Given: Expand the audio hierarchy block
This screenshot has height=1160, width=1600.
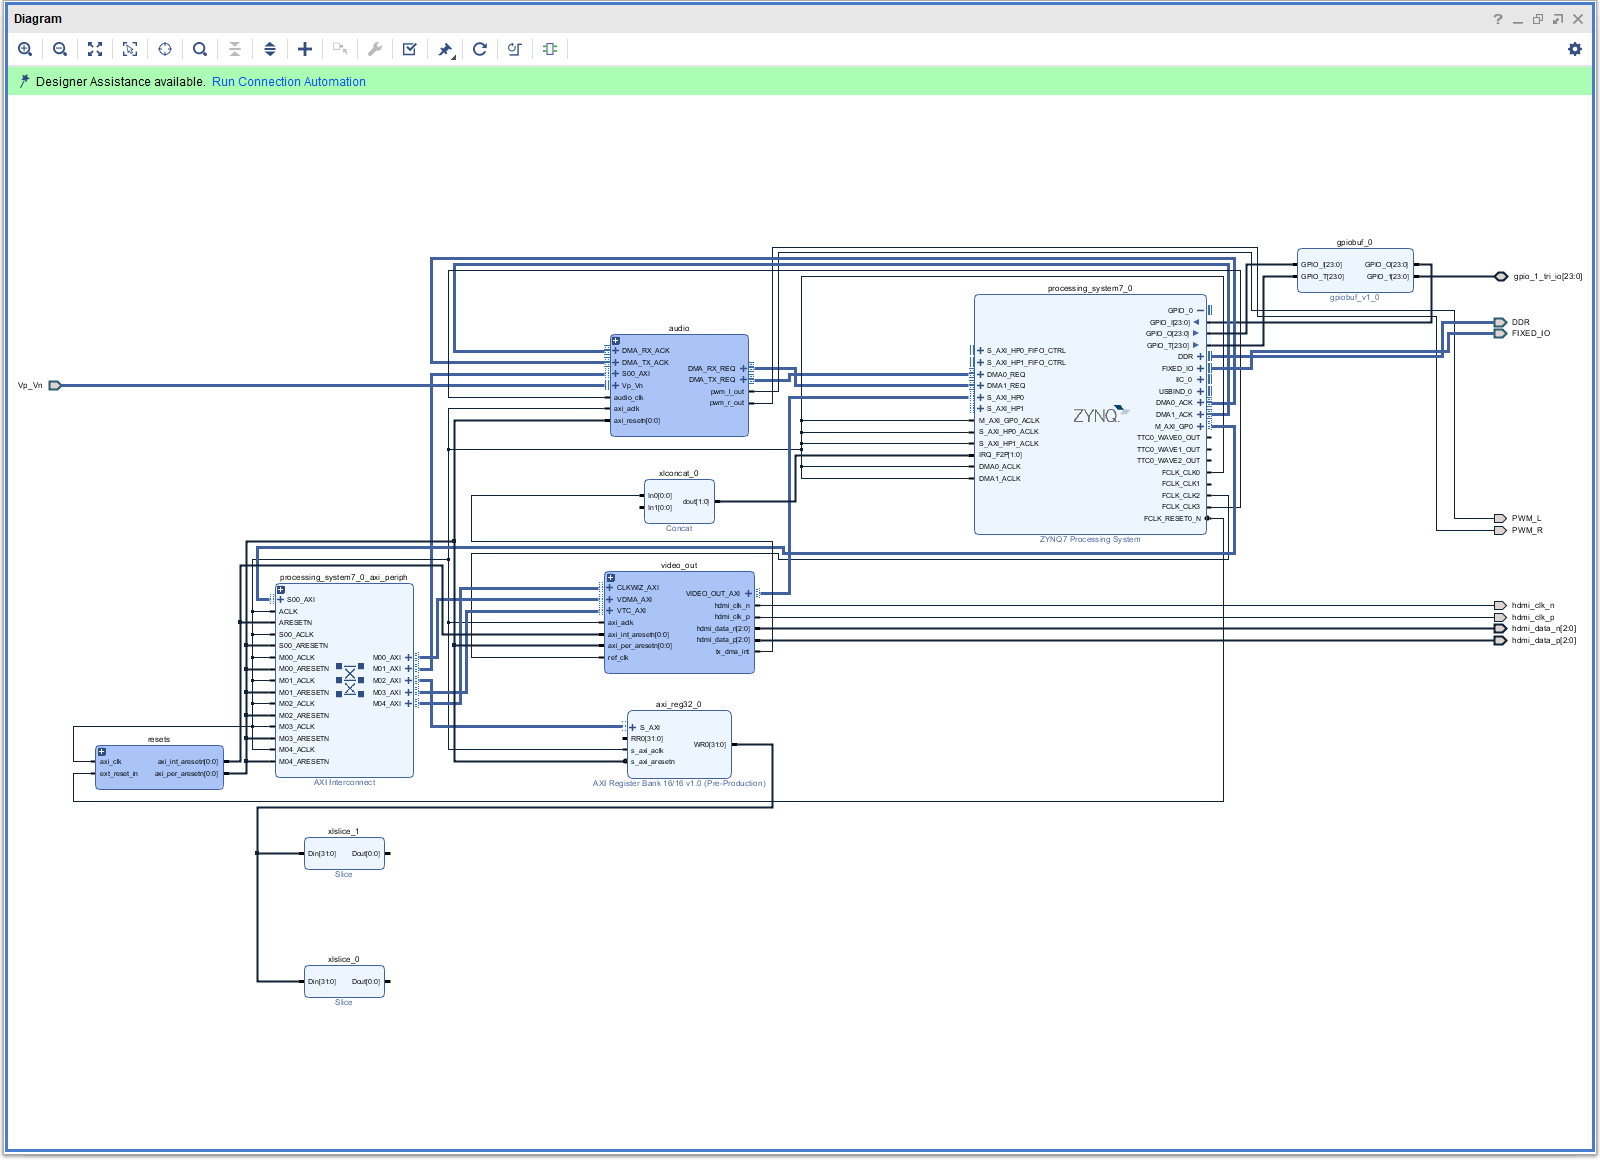Looking at the screenshot, I should (x=616, y=341).
